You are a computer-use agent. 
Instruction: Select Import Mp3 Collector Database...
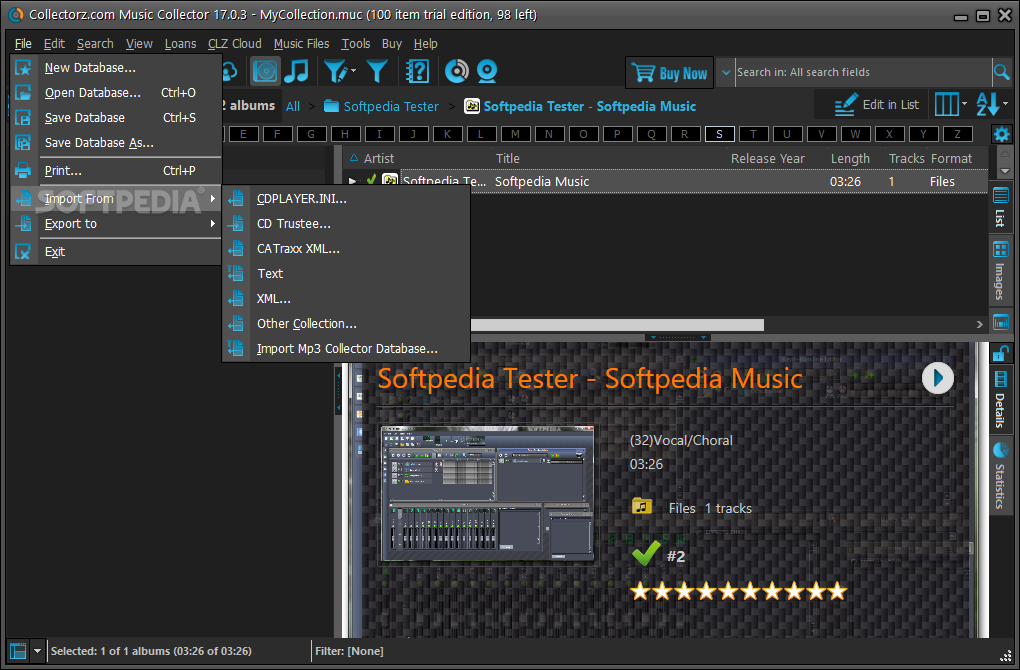click(346, 349)
